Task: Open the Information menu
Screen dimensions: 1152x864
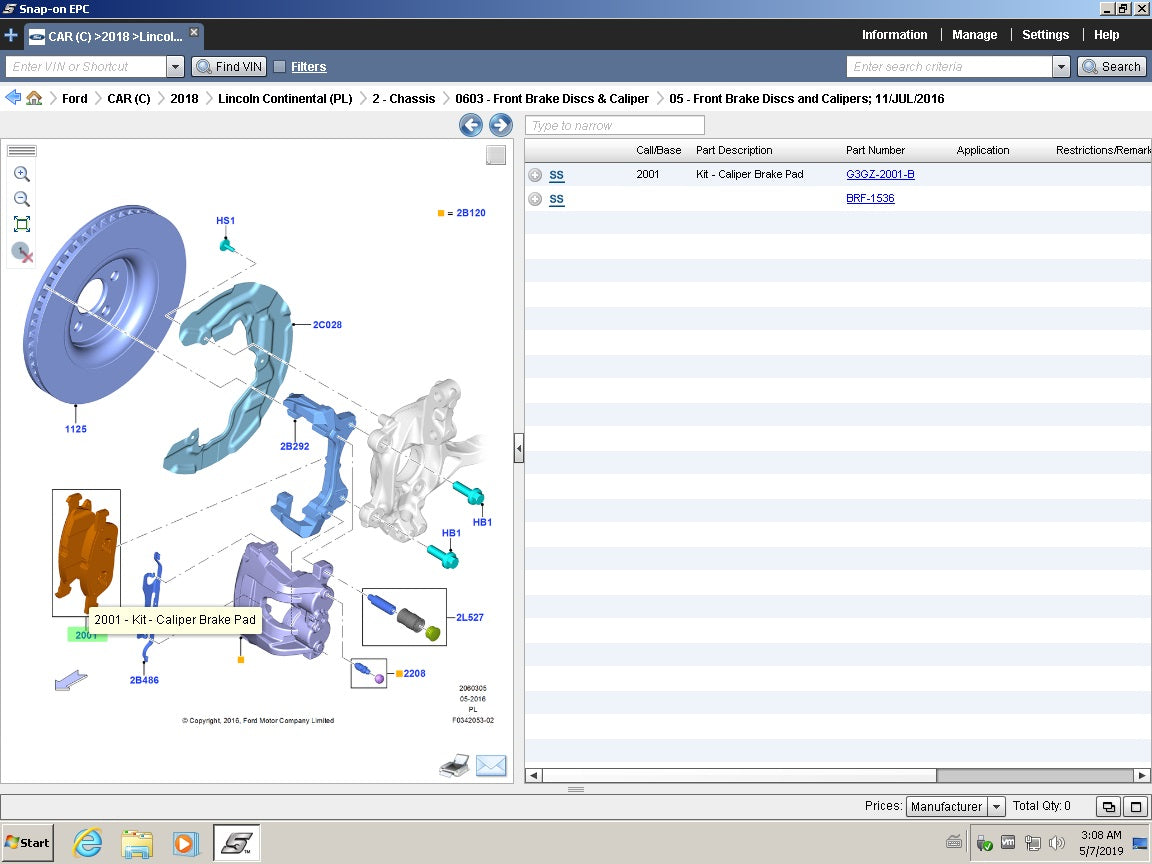Action: [x=894, y=35]
